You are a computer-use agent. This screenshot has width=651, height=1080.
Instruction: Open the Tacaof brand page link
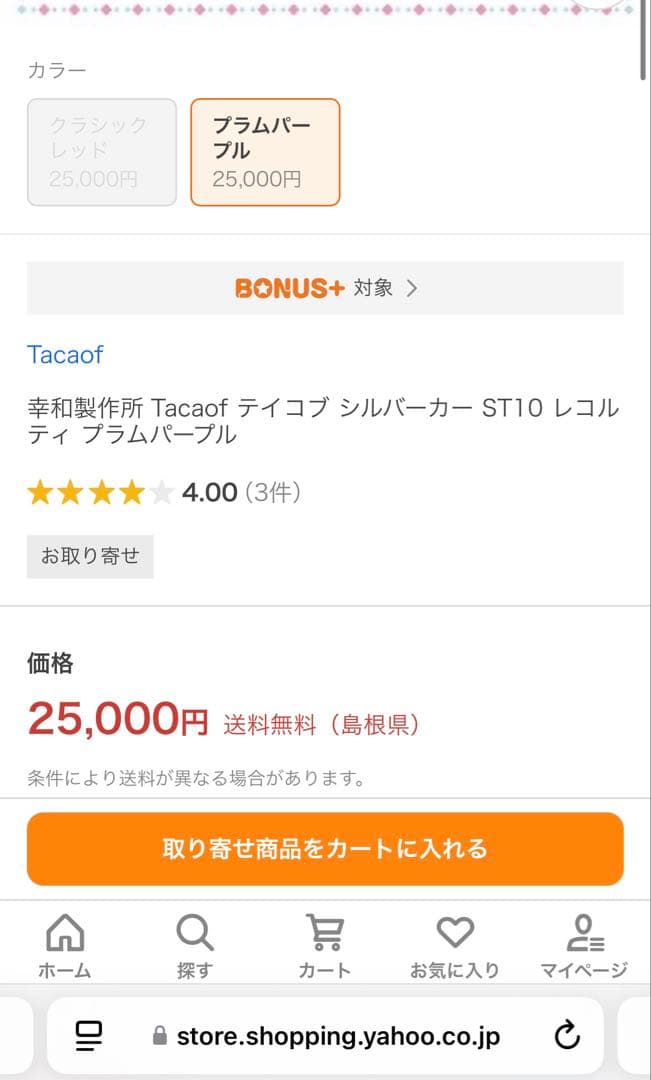tap(64, 355)
